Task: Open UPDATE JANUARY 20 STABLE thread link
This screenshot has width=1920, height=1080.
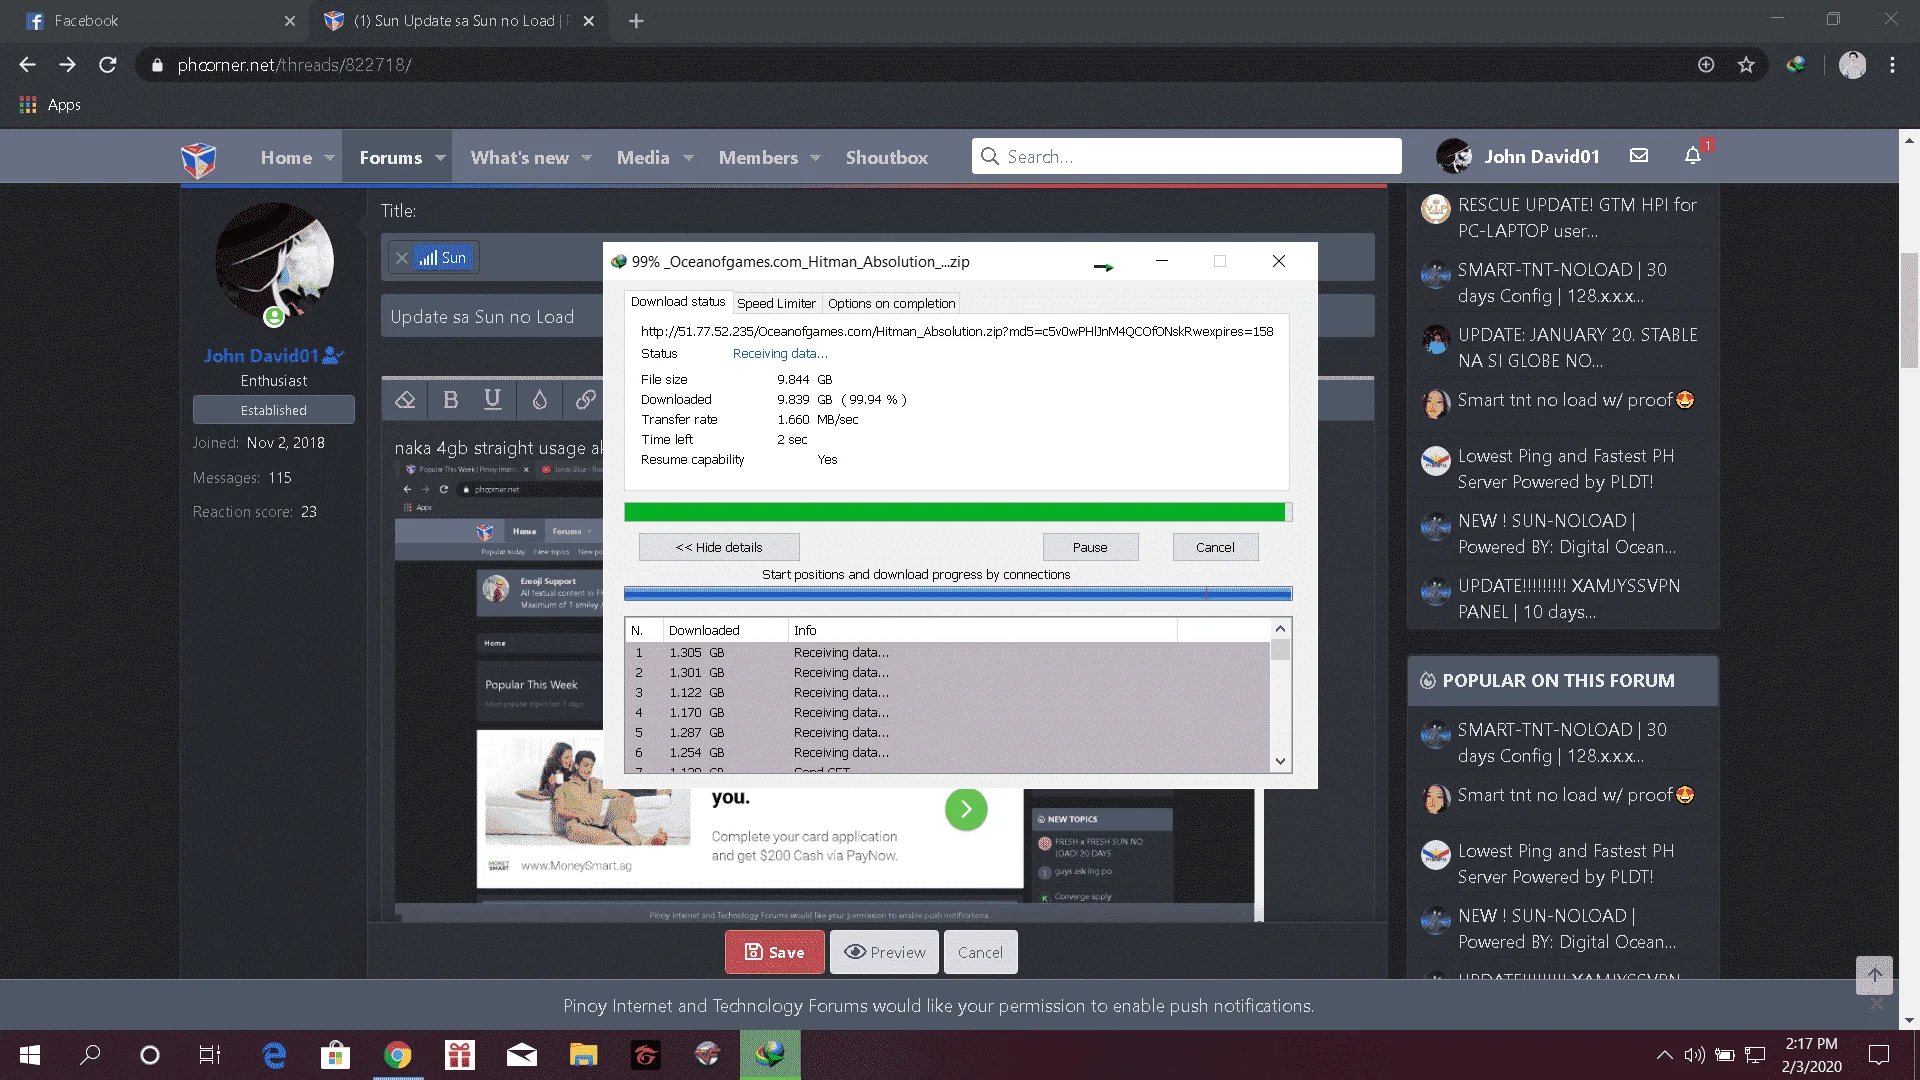Action: click(x=1577, y=348)
